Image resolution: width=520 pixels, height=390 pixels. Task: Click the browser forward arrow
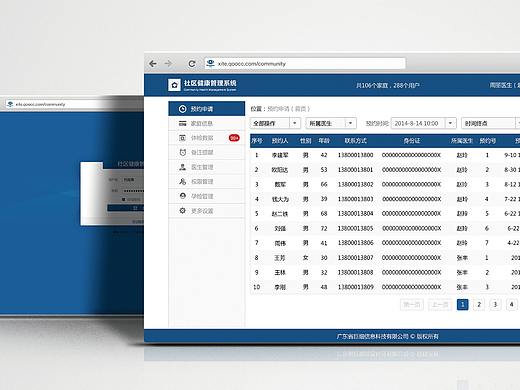pos(169,63)
